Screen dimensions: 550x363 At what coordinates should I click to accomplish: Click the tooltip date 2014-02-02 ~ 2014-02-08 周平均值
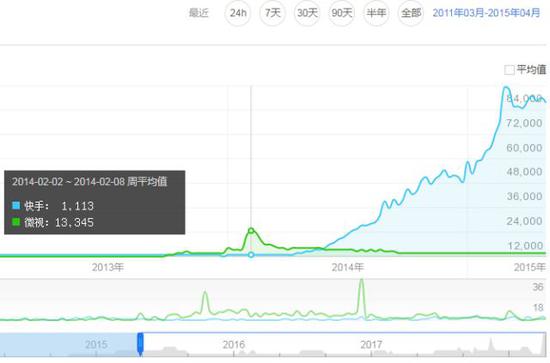90,182
